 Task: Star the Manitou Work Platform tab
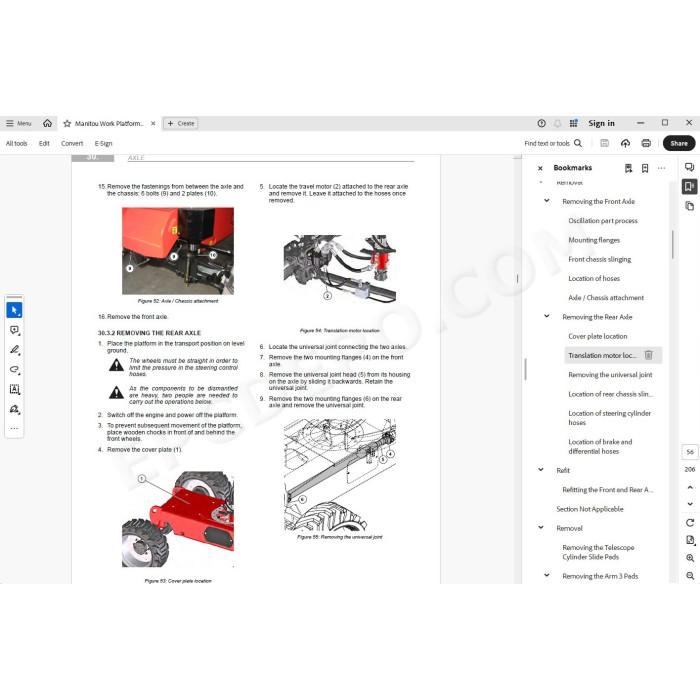67,124
